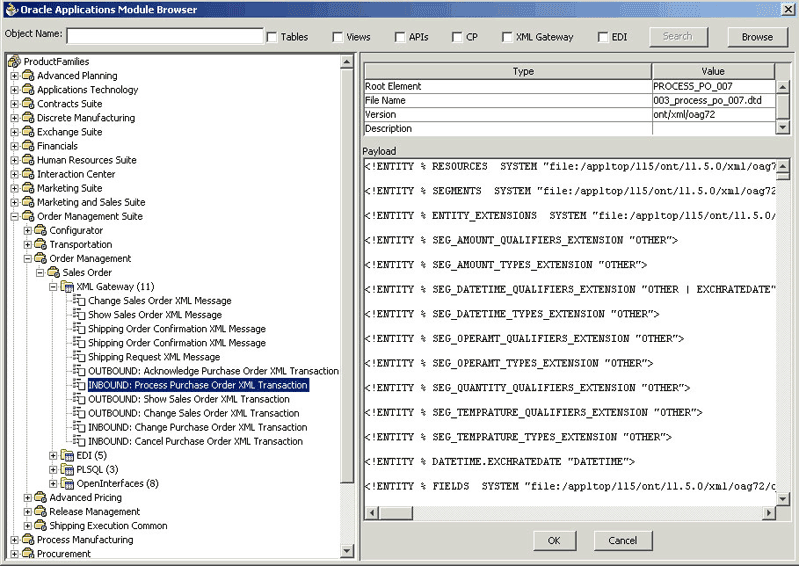This screenshot has height=566, width=799.
Task: Enable the Tables checkbox
Action: click(272, 37)
